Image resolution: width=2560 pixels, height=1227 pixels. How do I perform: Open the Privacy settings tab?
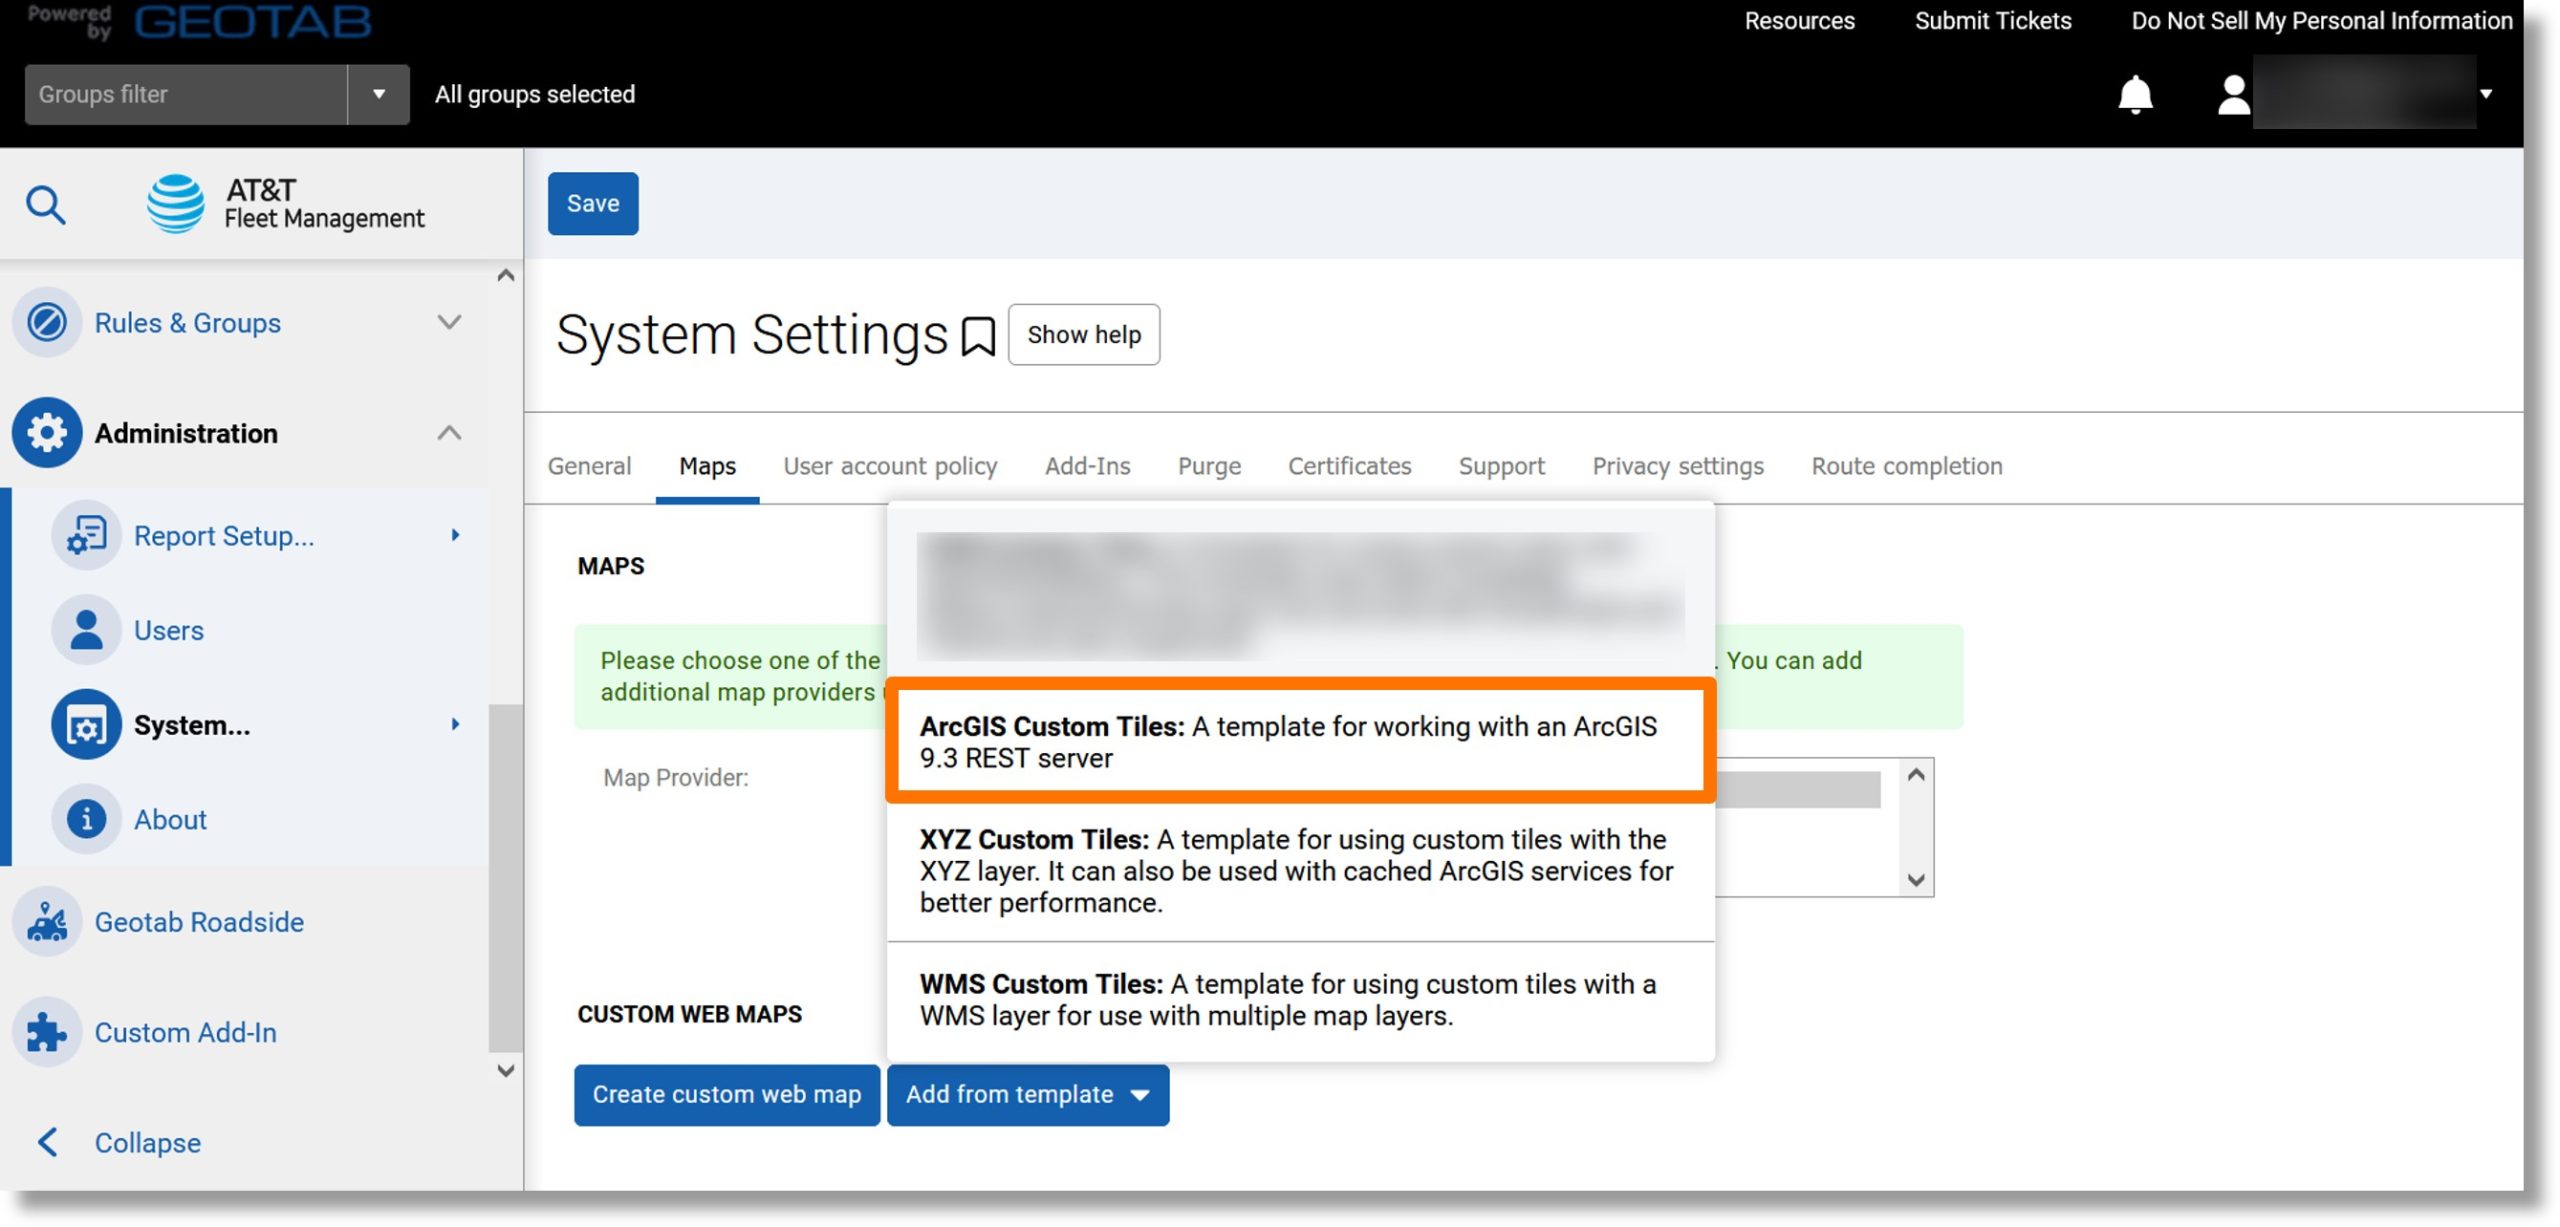tap(1678, 466)
